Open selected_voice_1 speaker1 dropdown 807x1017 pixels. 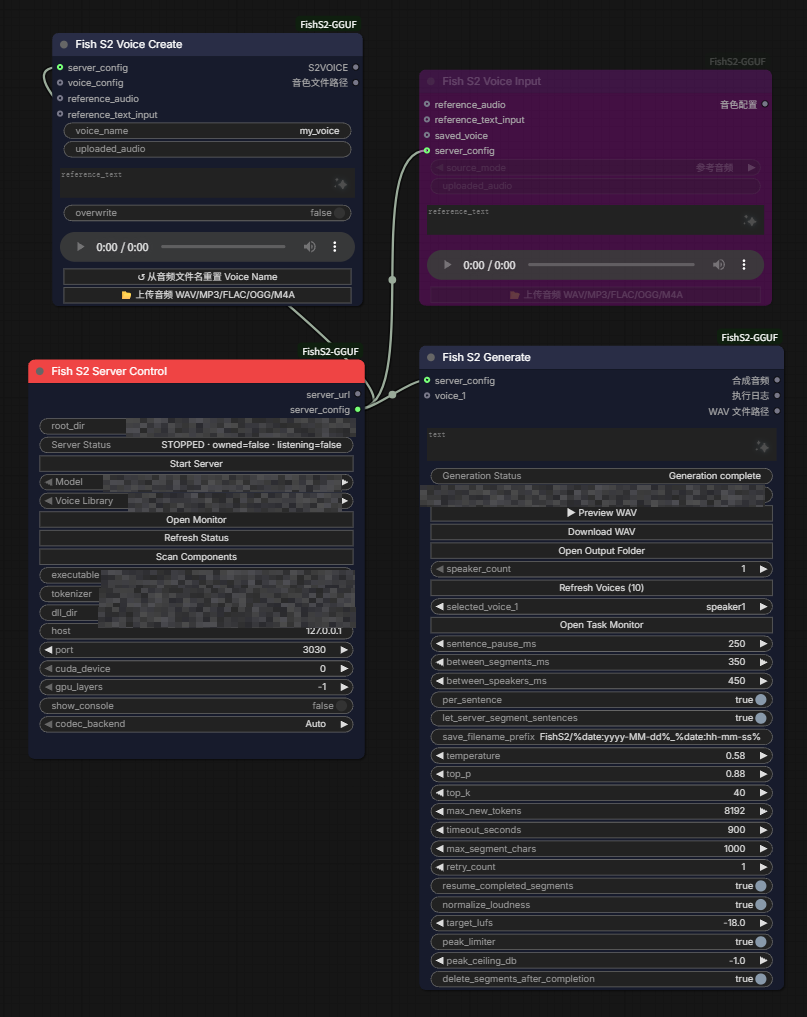click(x=601, y=606)
